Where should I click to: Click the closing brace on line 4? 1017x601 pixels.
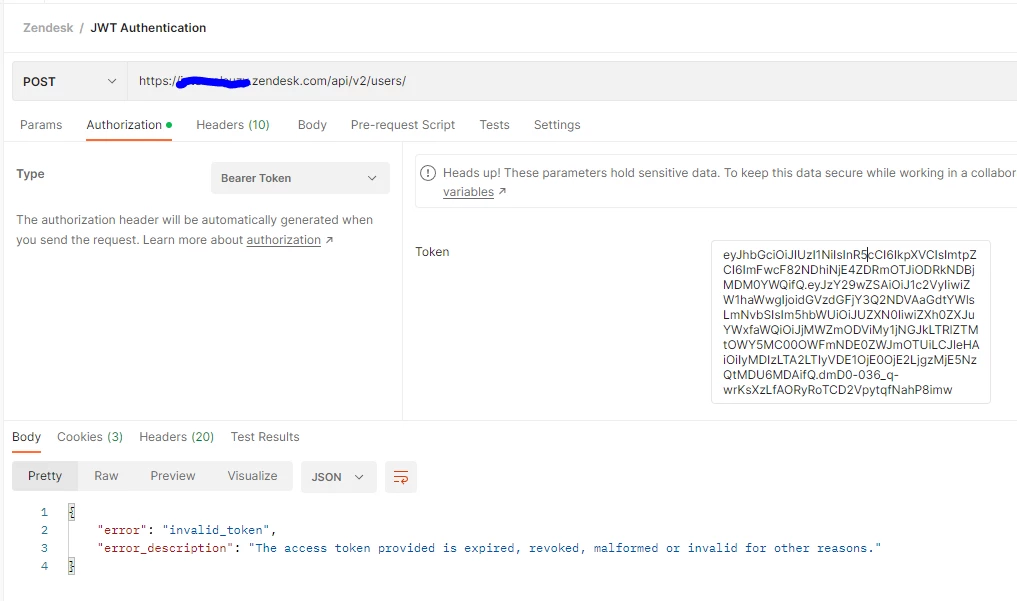72,566
